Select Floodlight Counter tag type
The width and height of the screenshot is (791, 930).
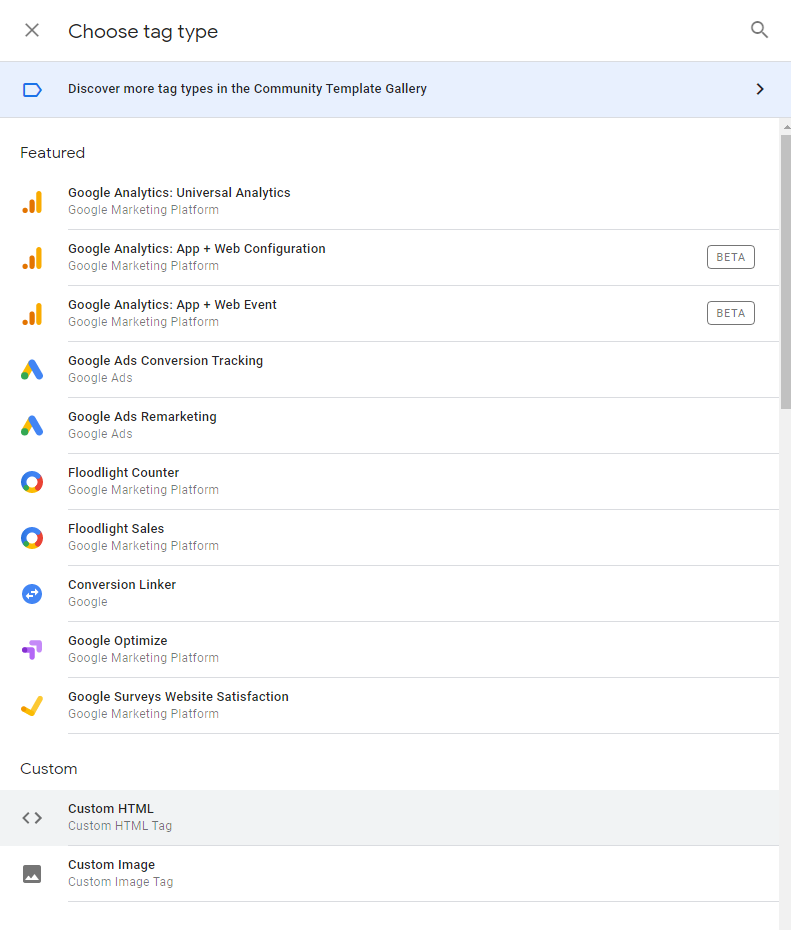click(x=389, y=482)
